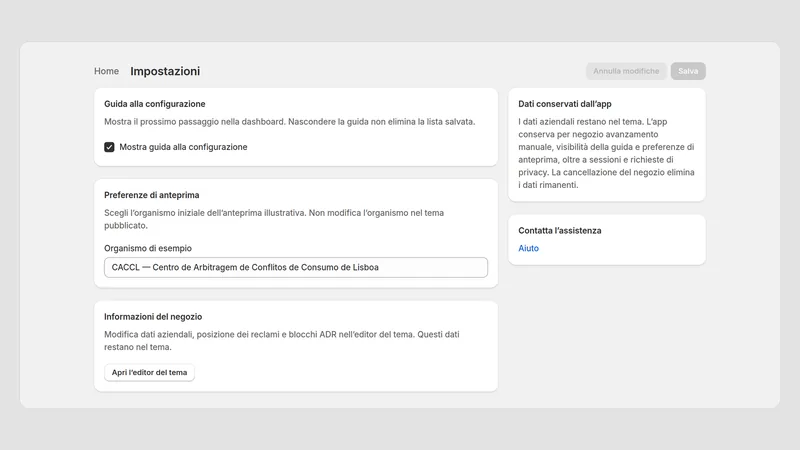Open the Organismo di esempio dropdown

pyautogui.click(x=296, y=267)
